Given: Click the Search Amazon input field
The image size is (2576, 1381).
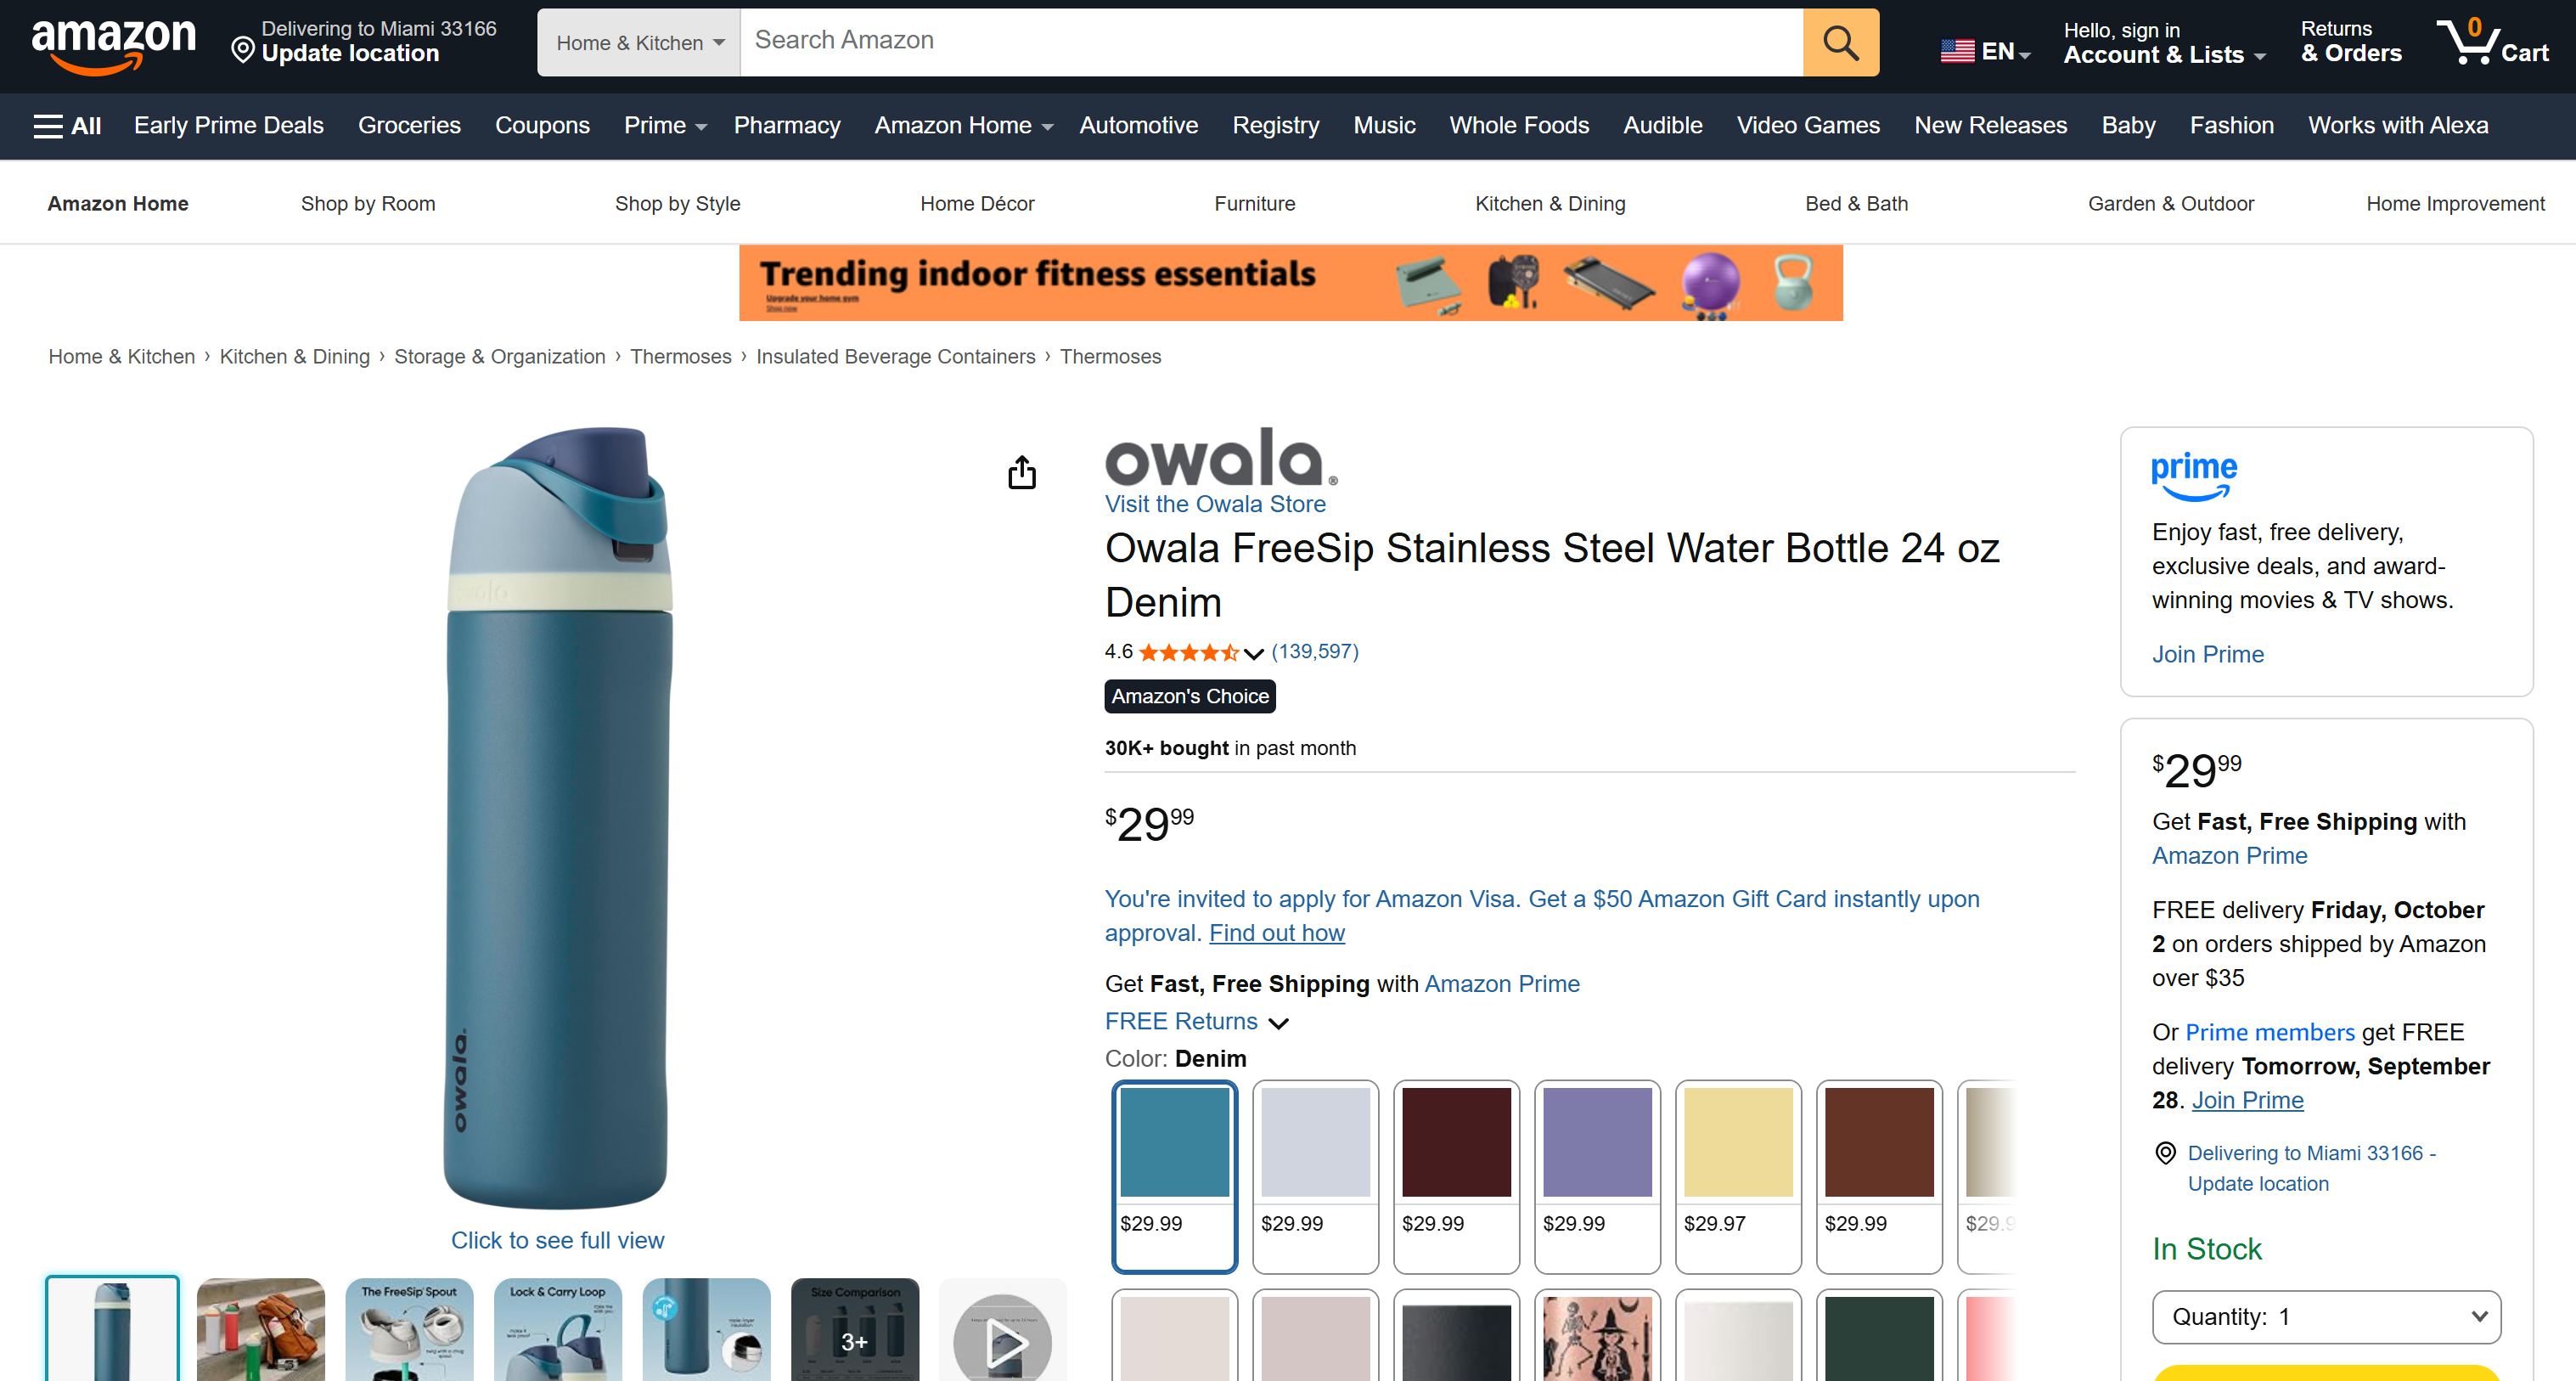Looking at the screenshot, I should 1271,42.
